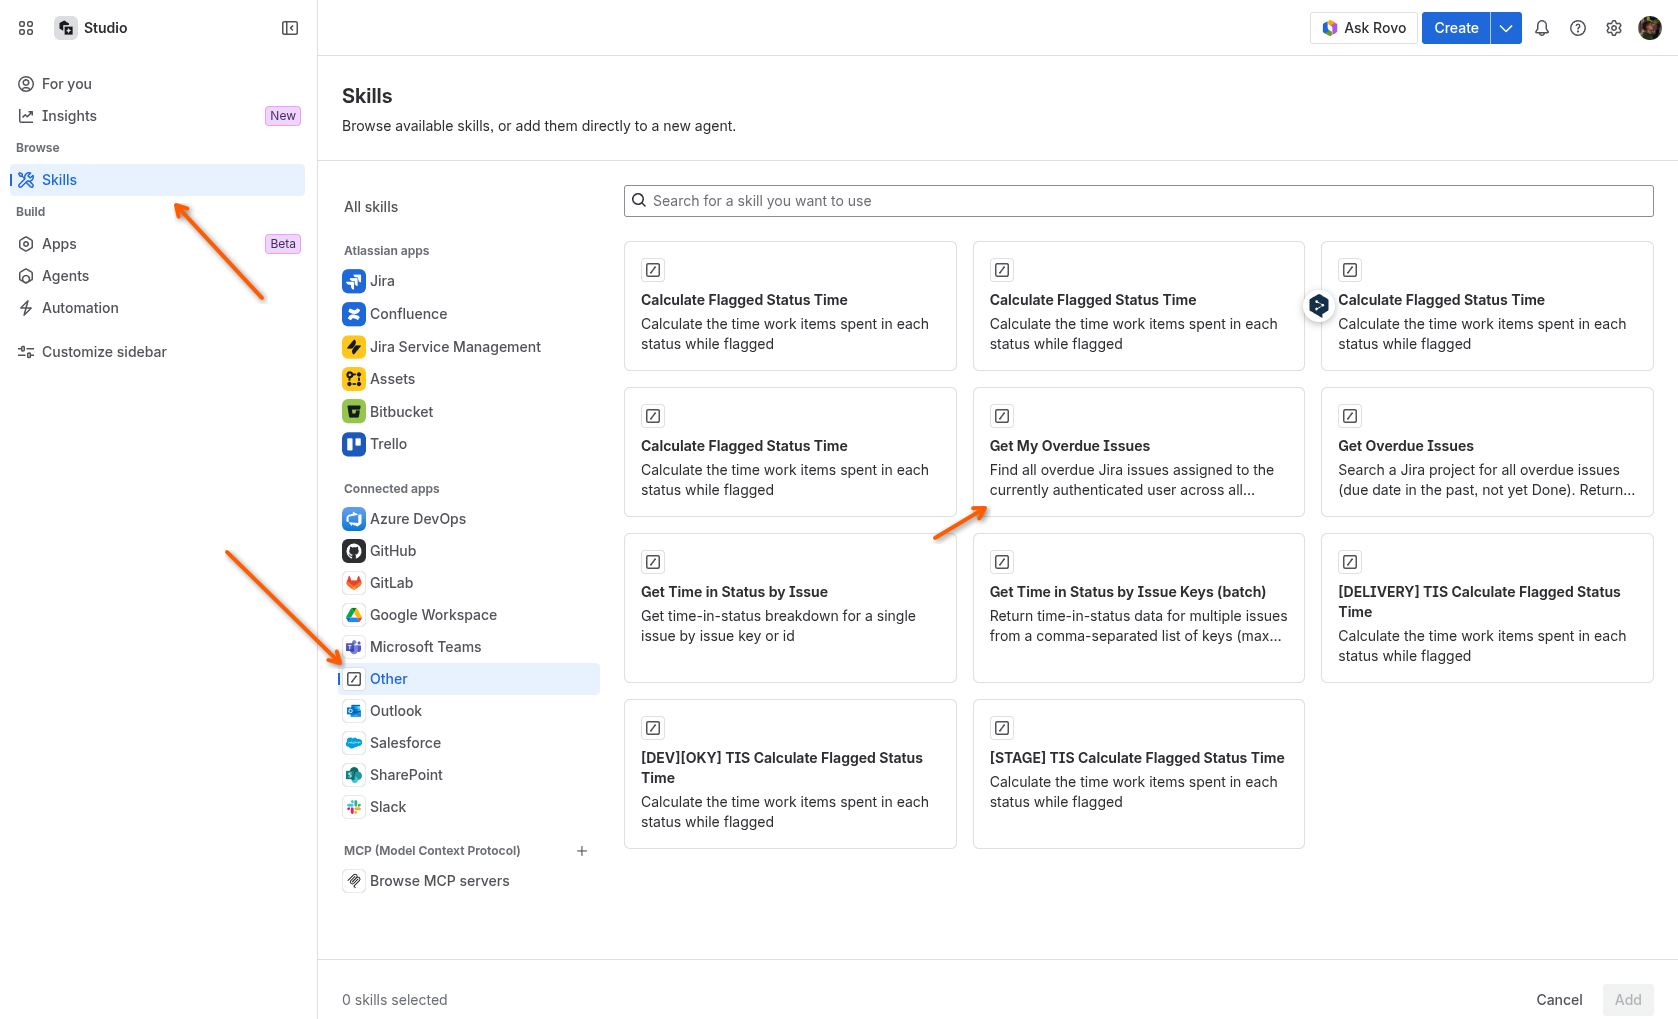
Task: Open Automation in the sidebar
Action: (x=157, y=308)
